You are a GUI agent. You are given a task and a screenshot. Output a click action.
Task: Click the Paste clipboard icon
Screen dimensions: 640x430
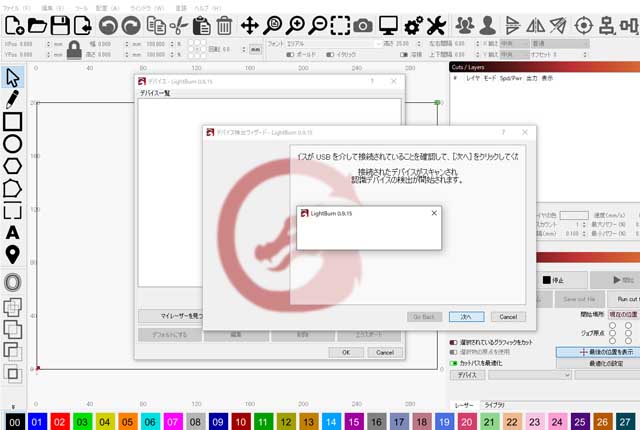click(x=202, y=26)
